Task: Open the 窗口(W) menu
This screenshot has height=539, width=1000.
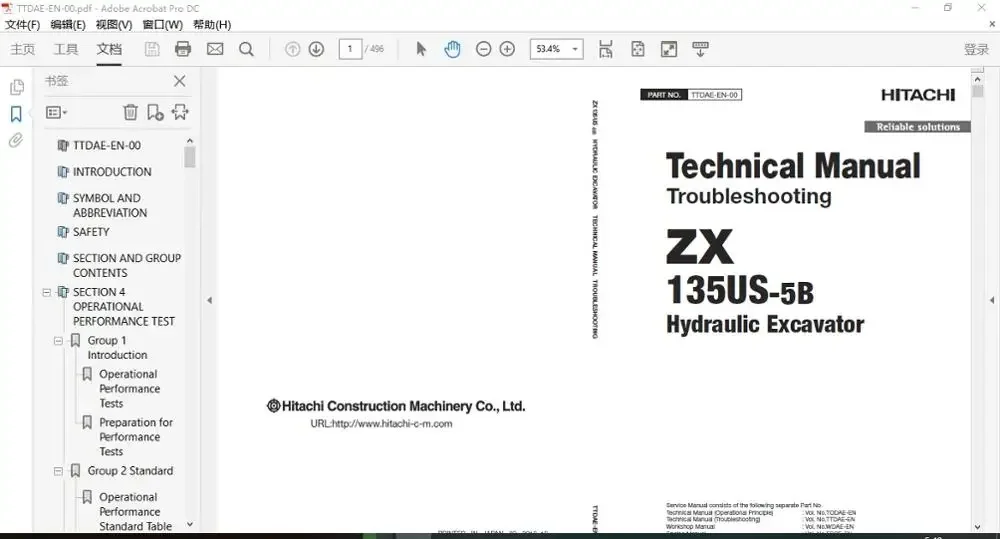Action: [x=162, y=25]
